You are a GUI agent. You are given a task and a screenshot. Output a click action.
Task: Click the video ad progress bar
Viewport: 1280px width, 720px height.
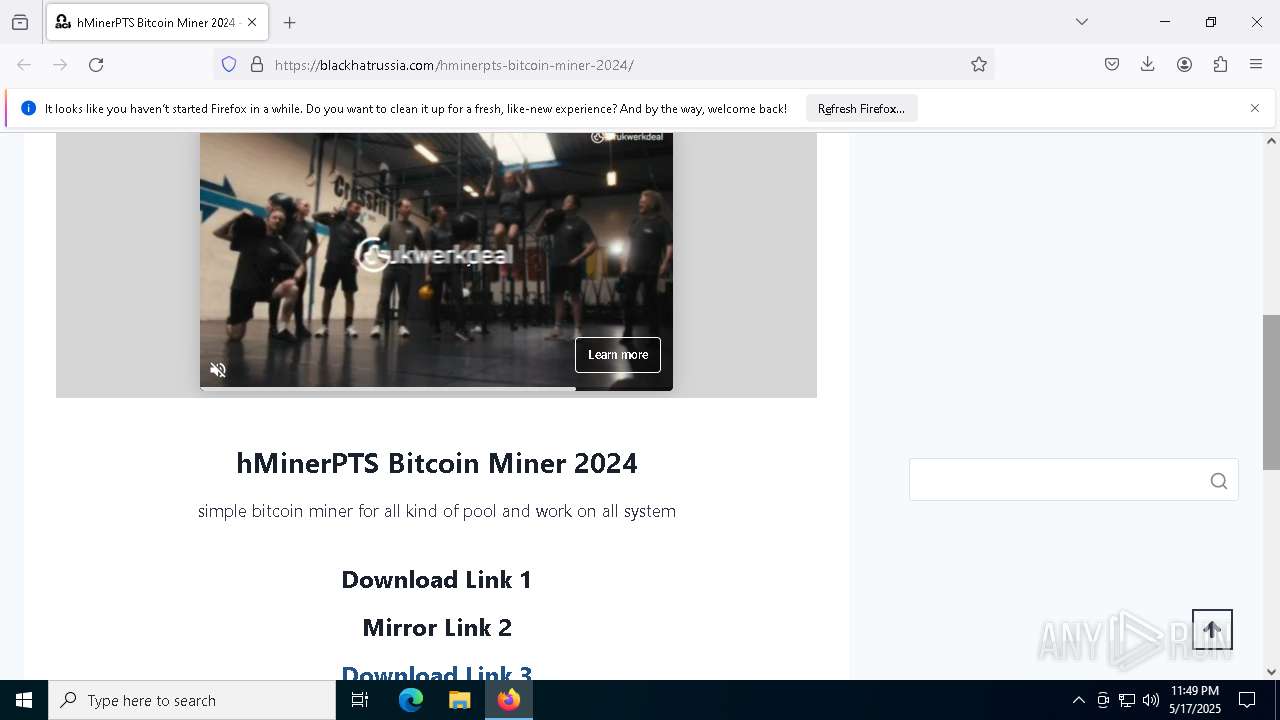coord(436,388)
